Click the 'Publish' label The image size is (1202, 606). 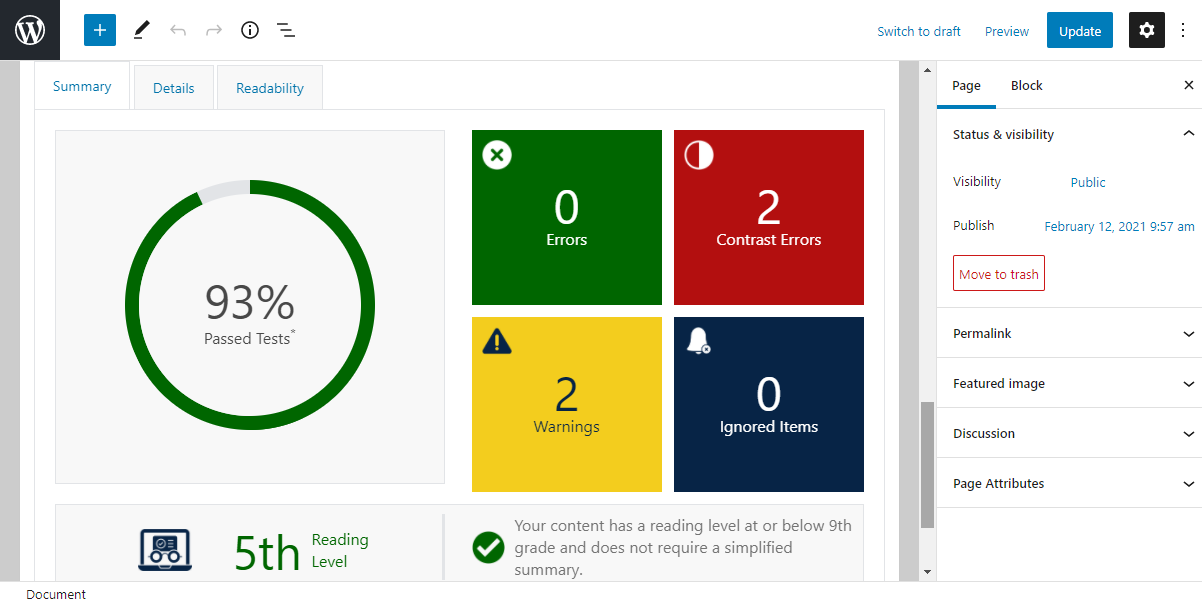pos(973,226)
